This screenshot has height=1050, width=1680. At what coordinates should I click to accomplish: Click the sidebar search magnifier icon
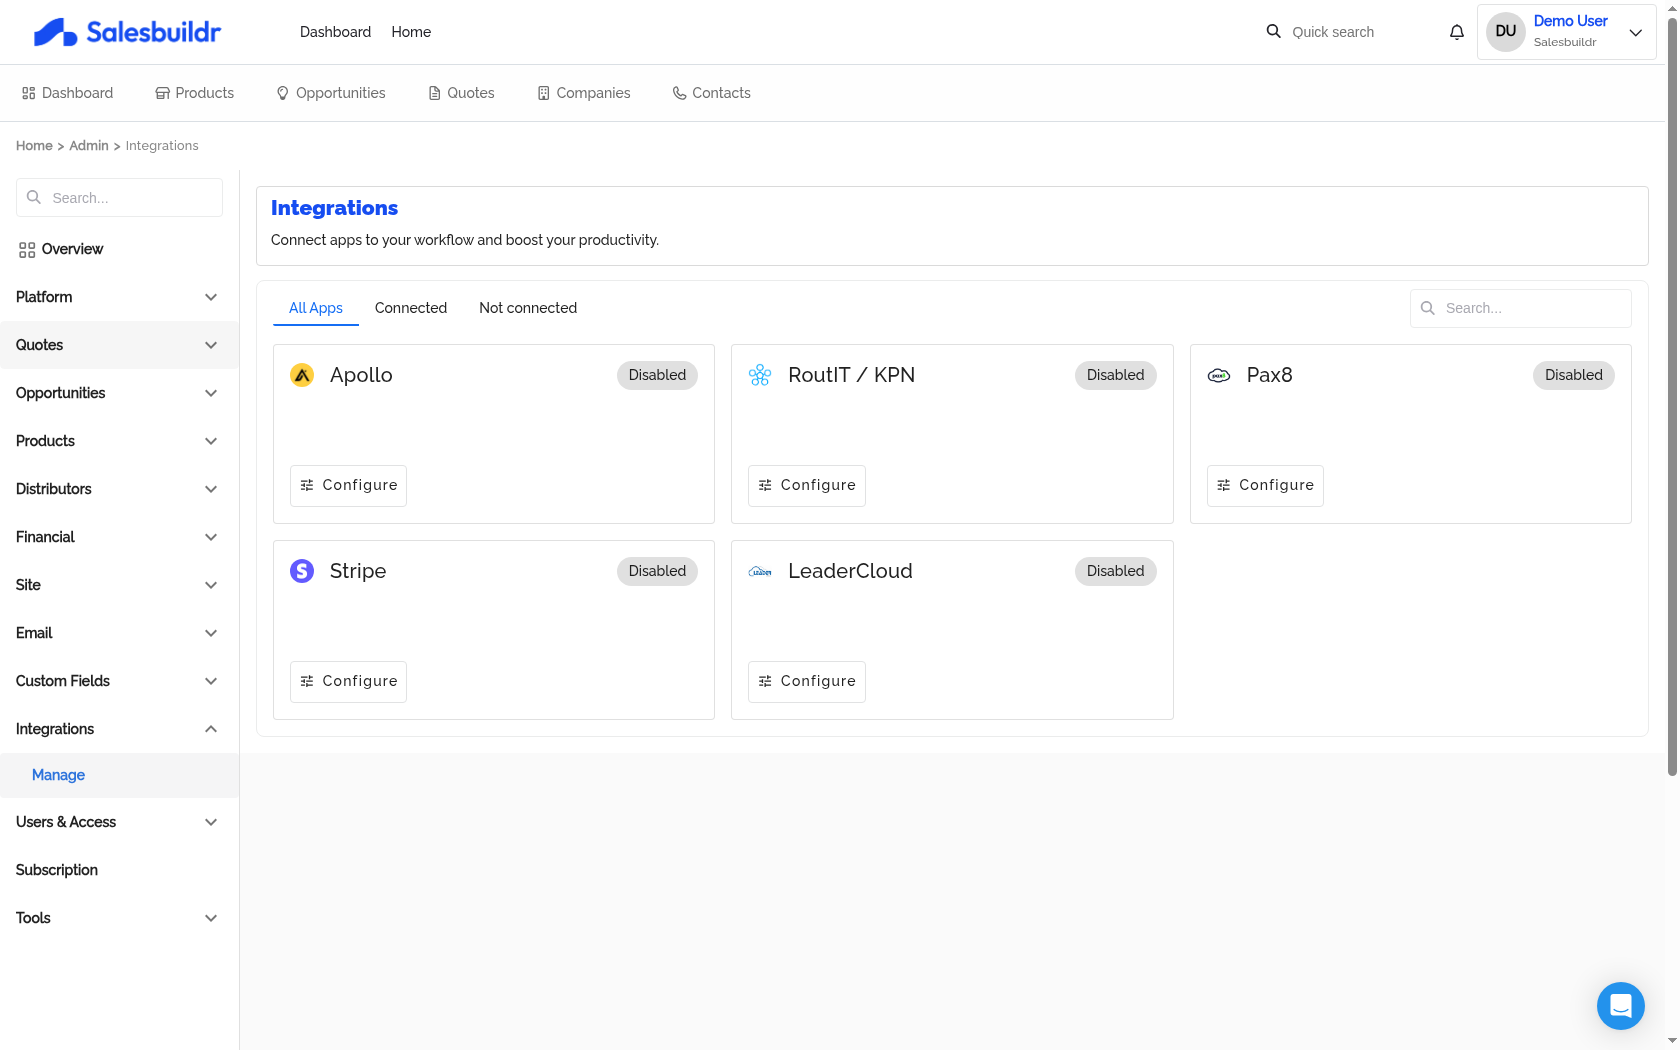tap(34, 197)
